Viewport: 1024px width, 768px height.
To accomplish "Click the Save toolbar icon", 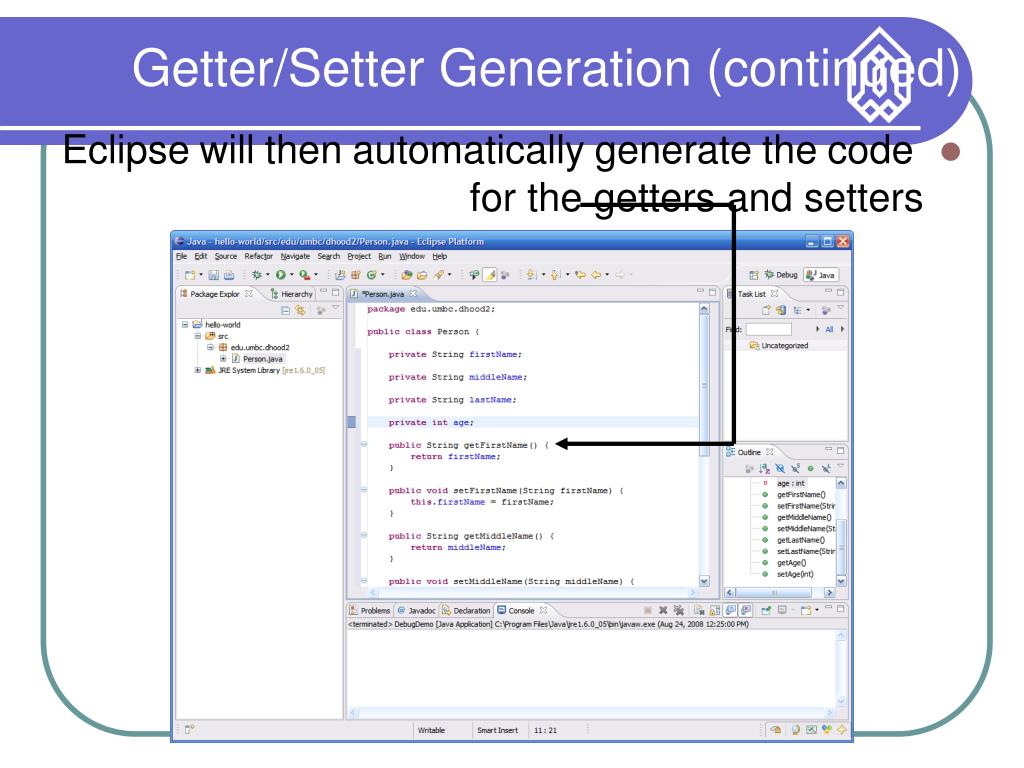I will pyautogui.click(x=213, y=275).
